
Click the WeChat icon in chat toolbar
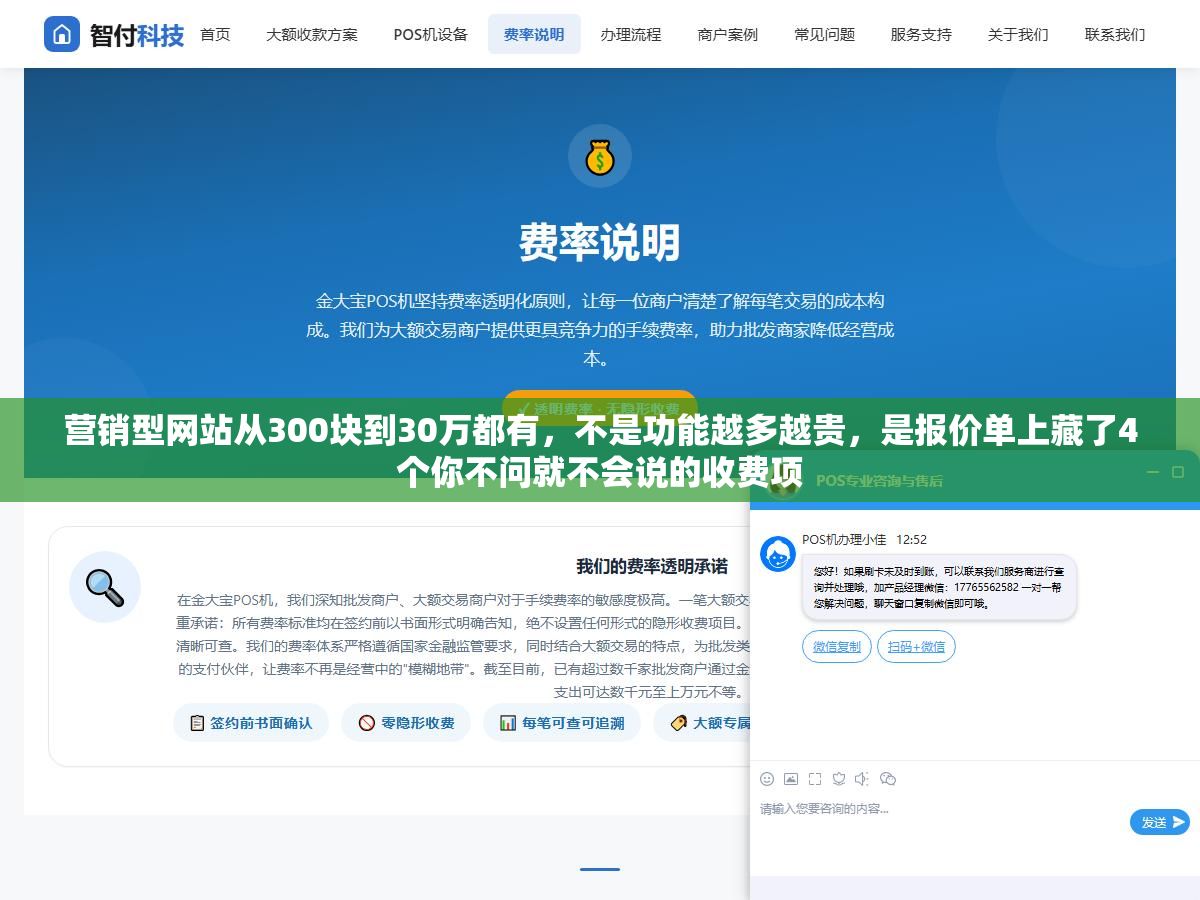tap(888, 778)
